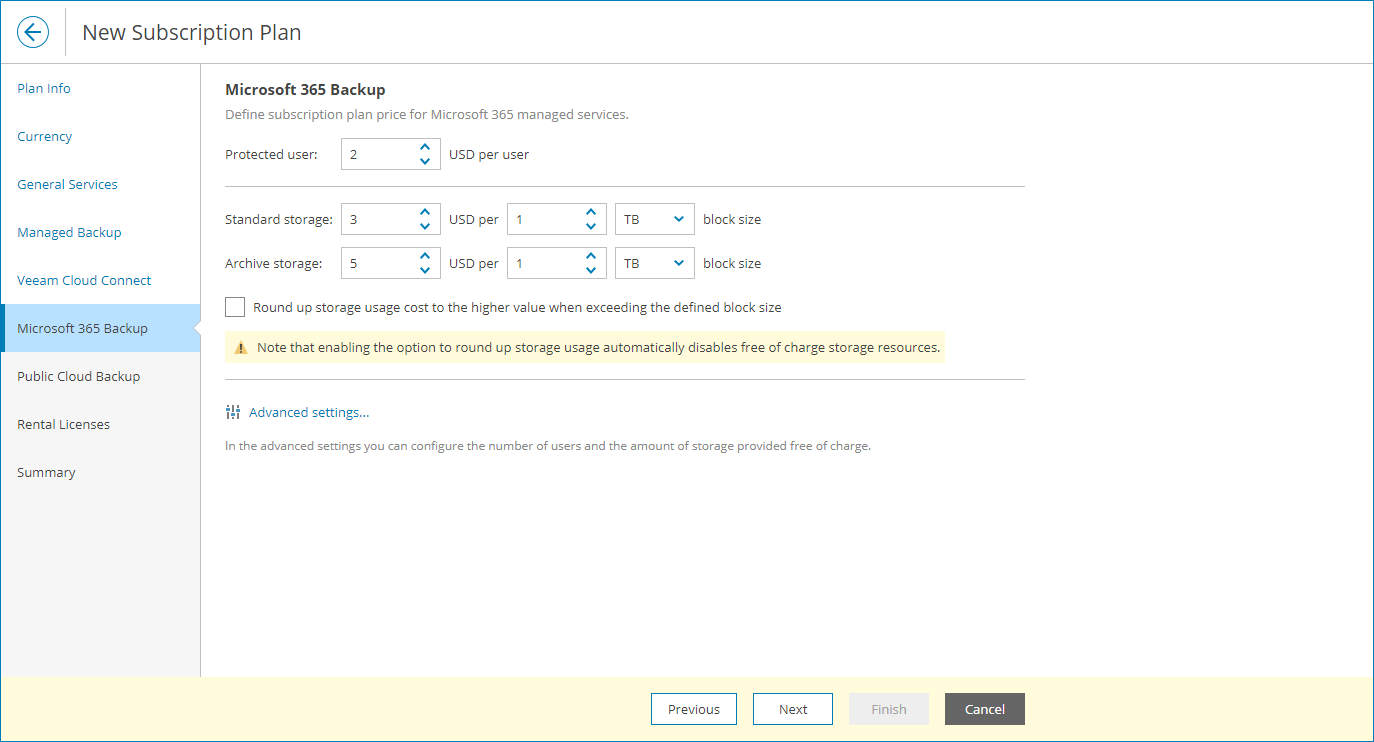Decrease Archive storage price with down arrow
This screenshot has height=742, width=1374.
[x=425, y=271]
